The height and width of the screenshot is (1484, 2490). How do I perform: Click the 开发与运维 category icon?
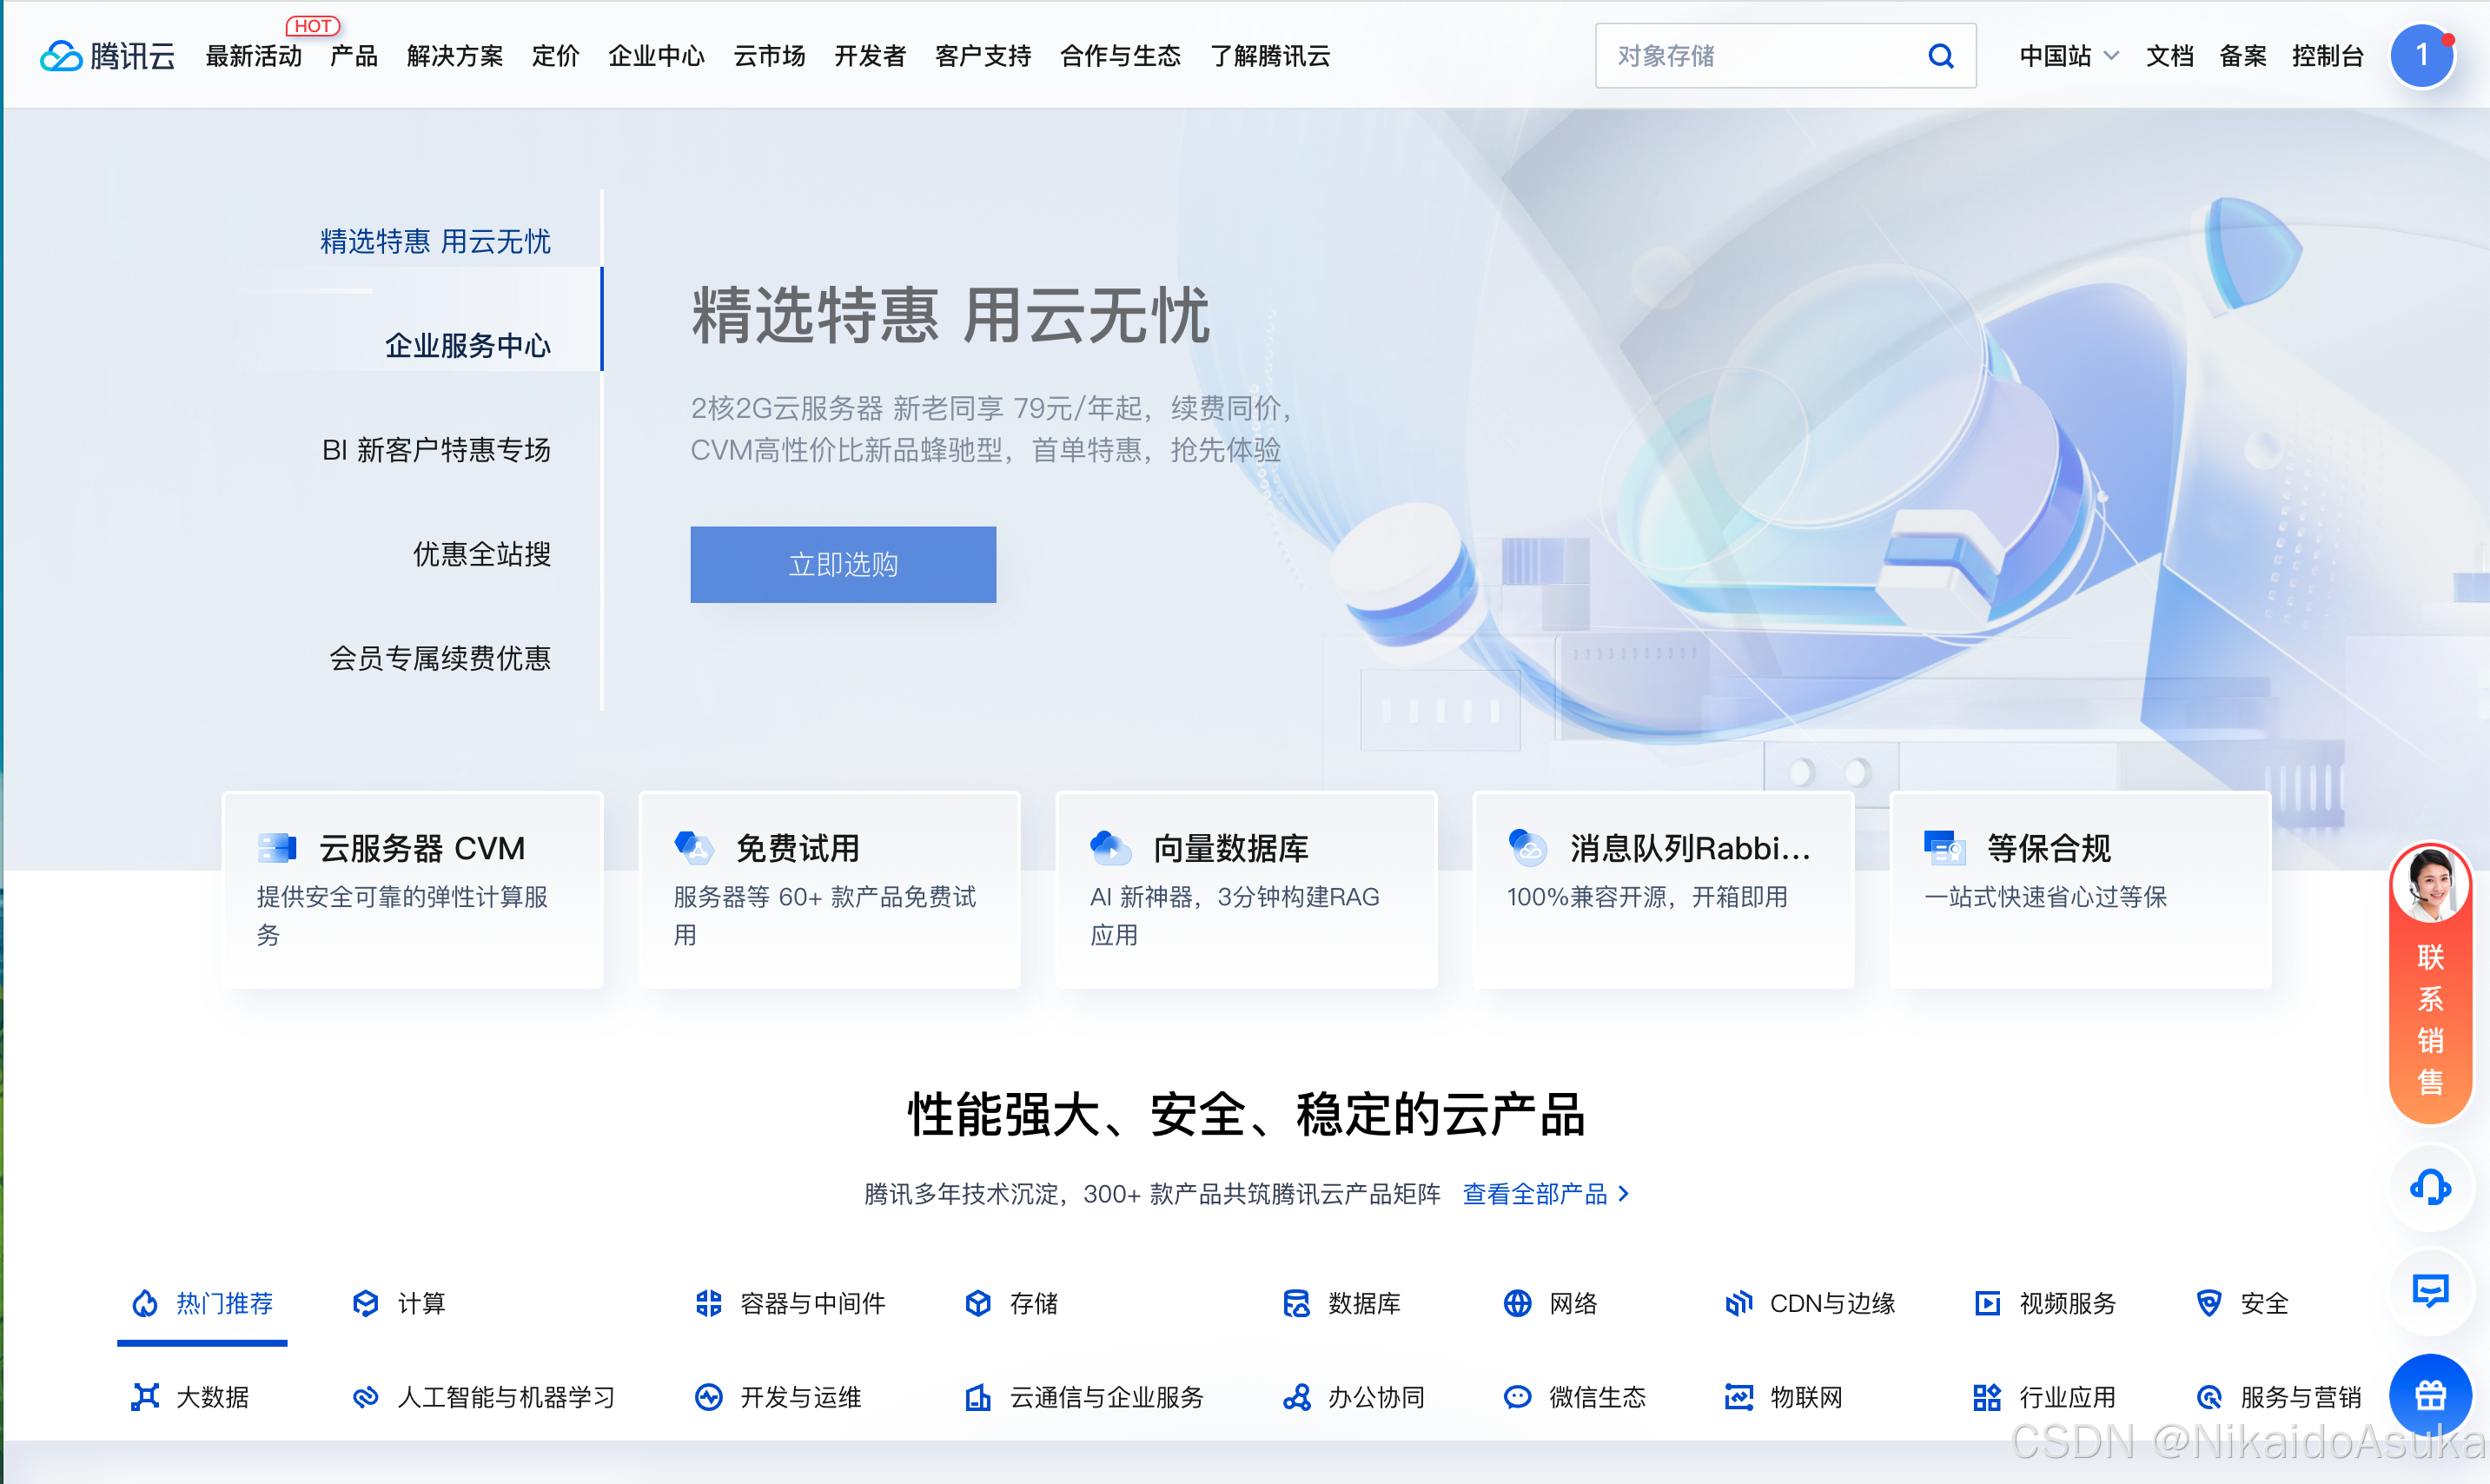tap(709, 1397)
